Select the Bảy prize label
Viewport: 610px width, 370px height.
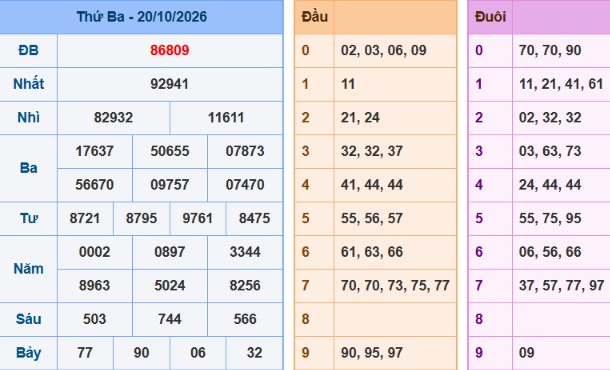point(28,353)
